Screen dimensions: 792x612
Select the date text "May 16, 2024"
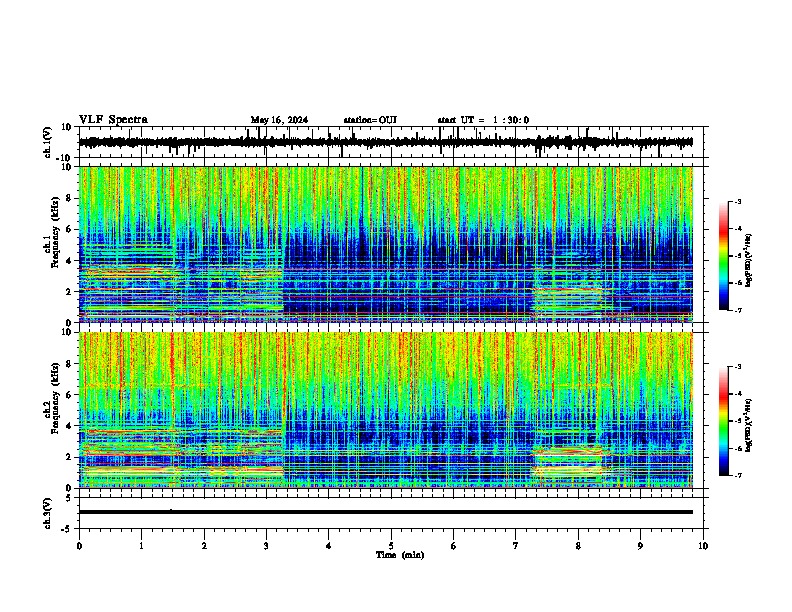pyautogui.click(x=279, y=120)
